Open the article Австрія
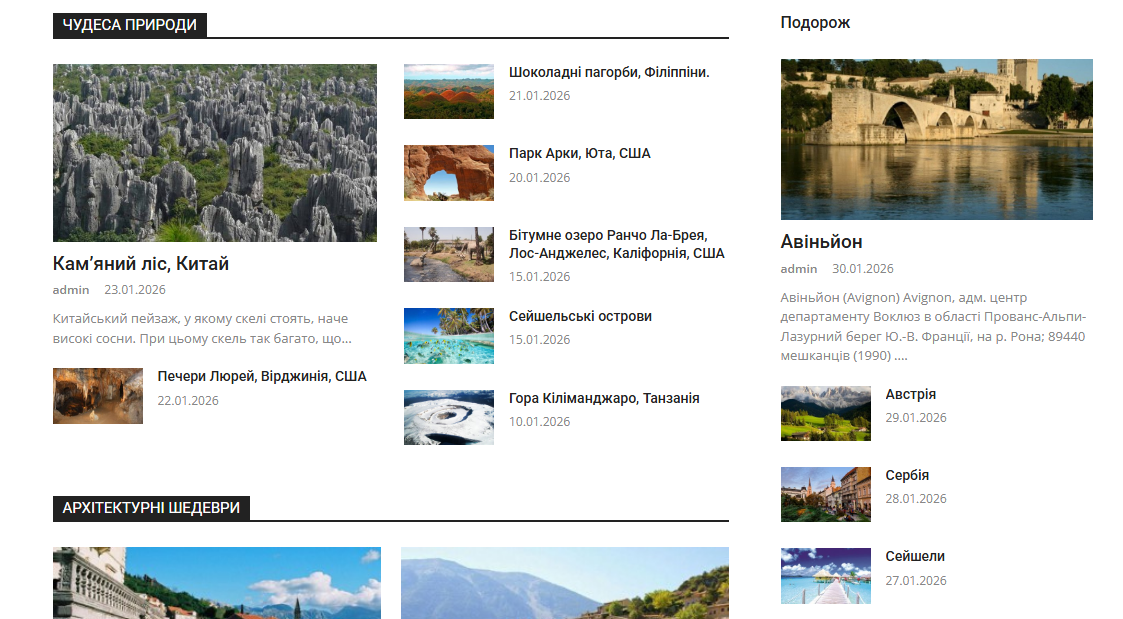The width and height of the screenshot is (1123, 619). click(x=911, y=394)
